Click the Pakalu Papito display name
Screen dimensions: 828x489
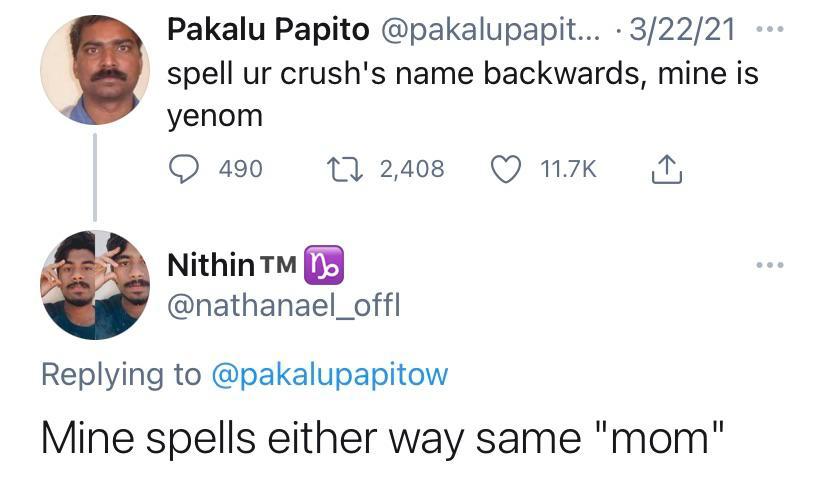click(267, 31)
